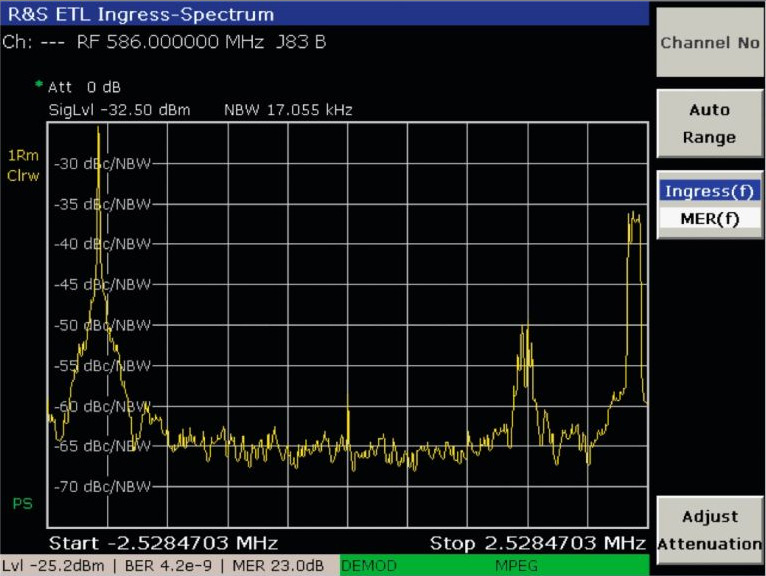Click the 1Rm Clrw trace indicator
Image resolution: width=766 pixels, height=576 pixels.
22,165
